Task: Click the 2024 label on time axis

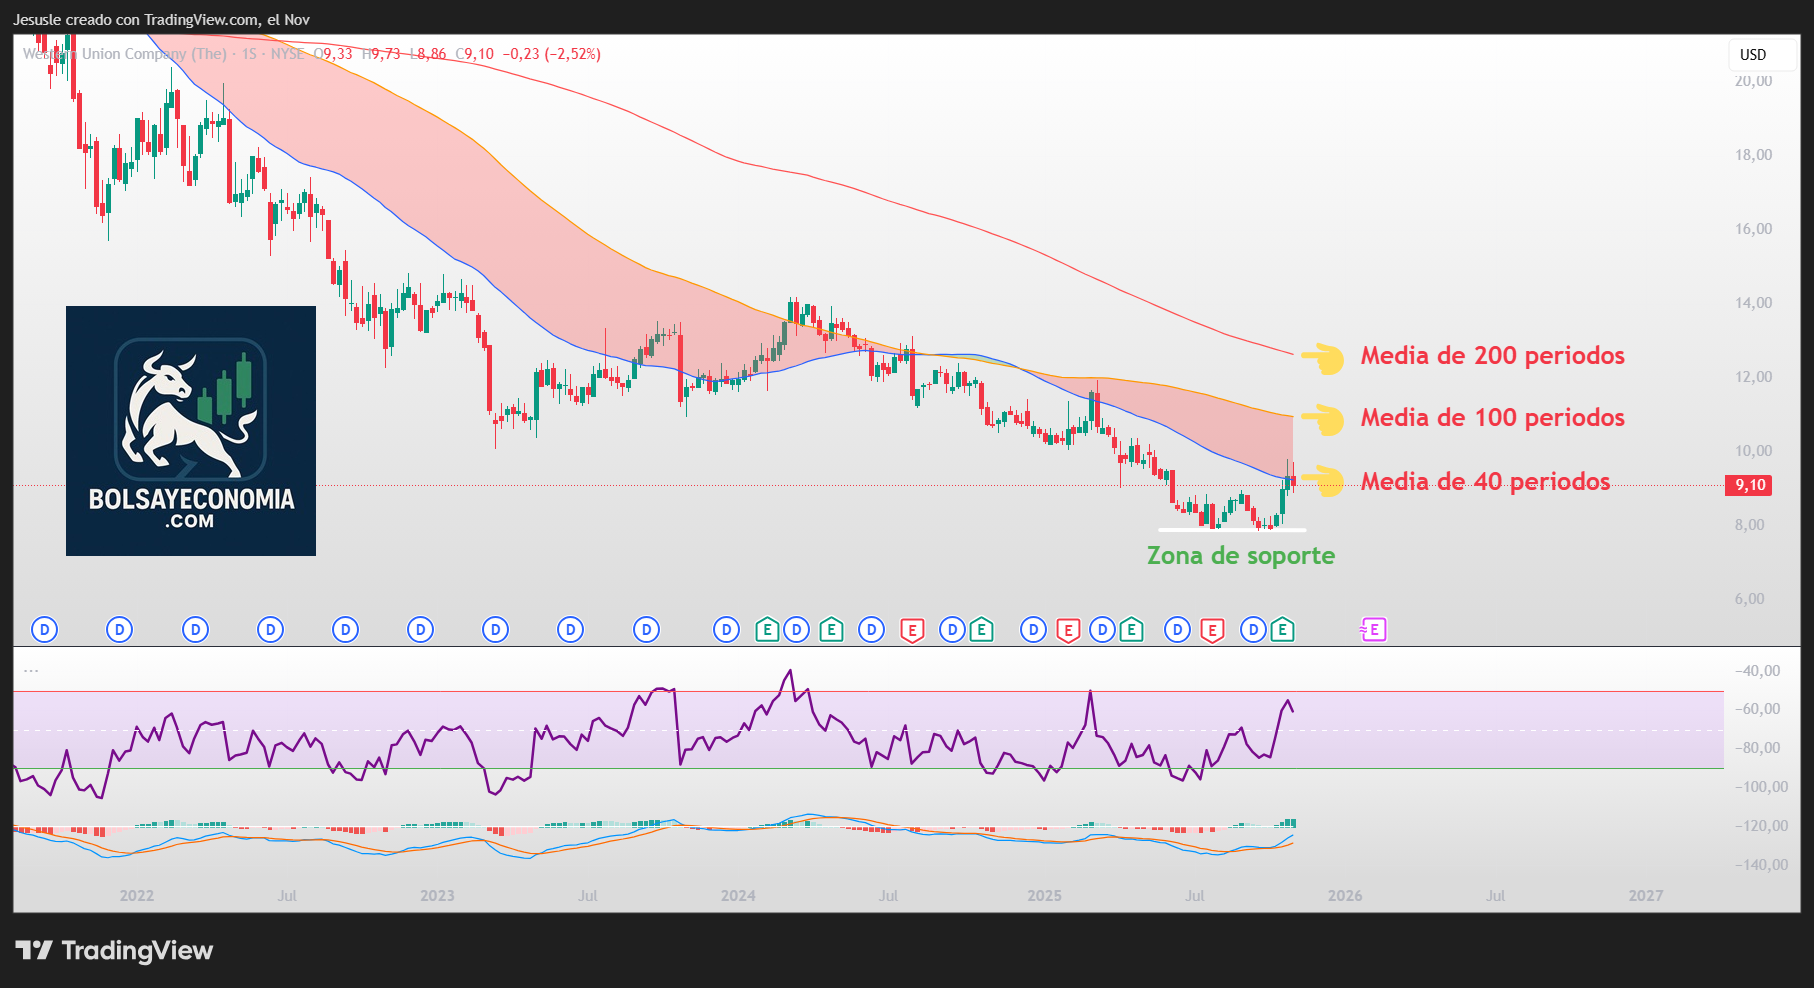Action: pyautogui.click(x=738, y=896)
